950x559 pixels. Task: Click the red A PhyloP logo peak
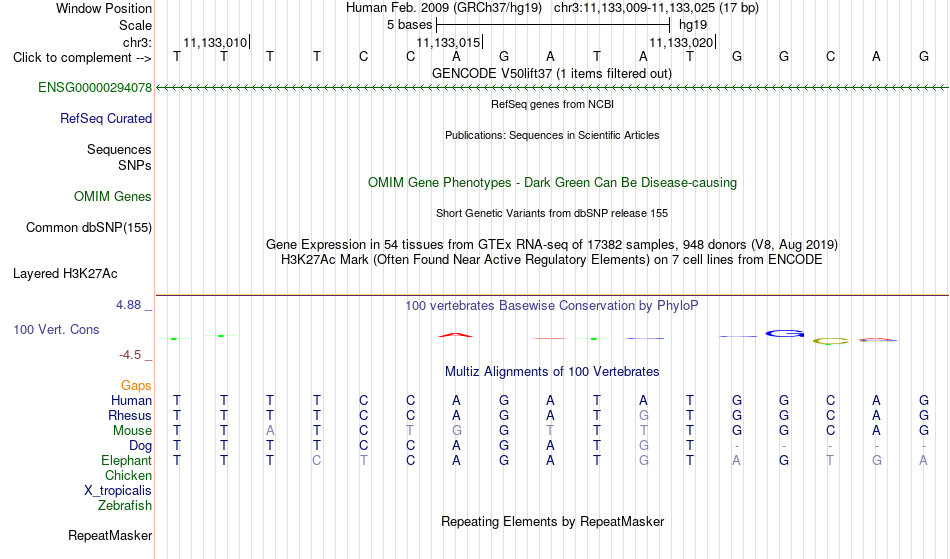pyautogui.click(x=455, y=334)
